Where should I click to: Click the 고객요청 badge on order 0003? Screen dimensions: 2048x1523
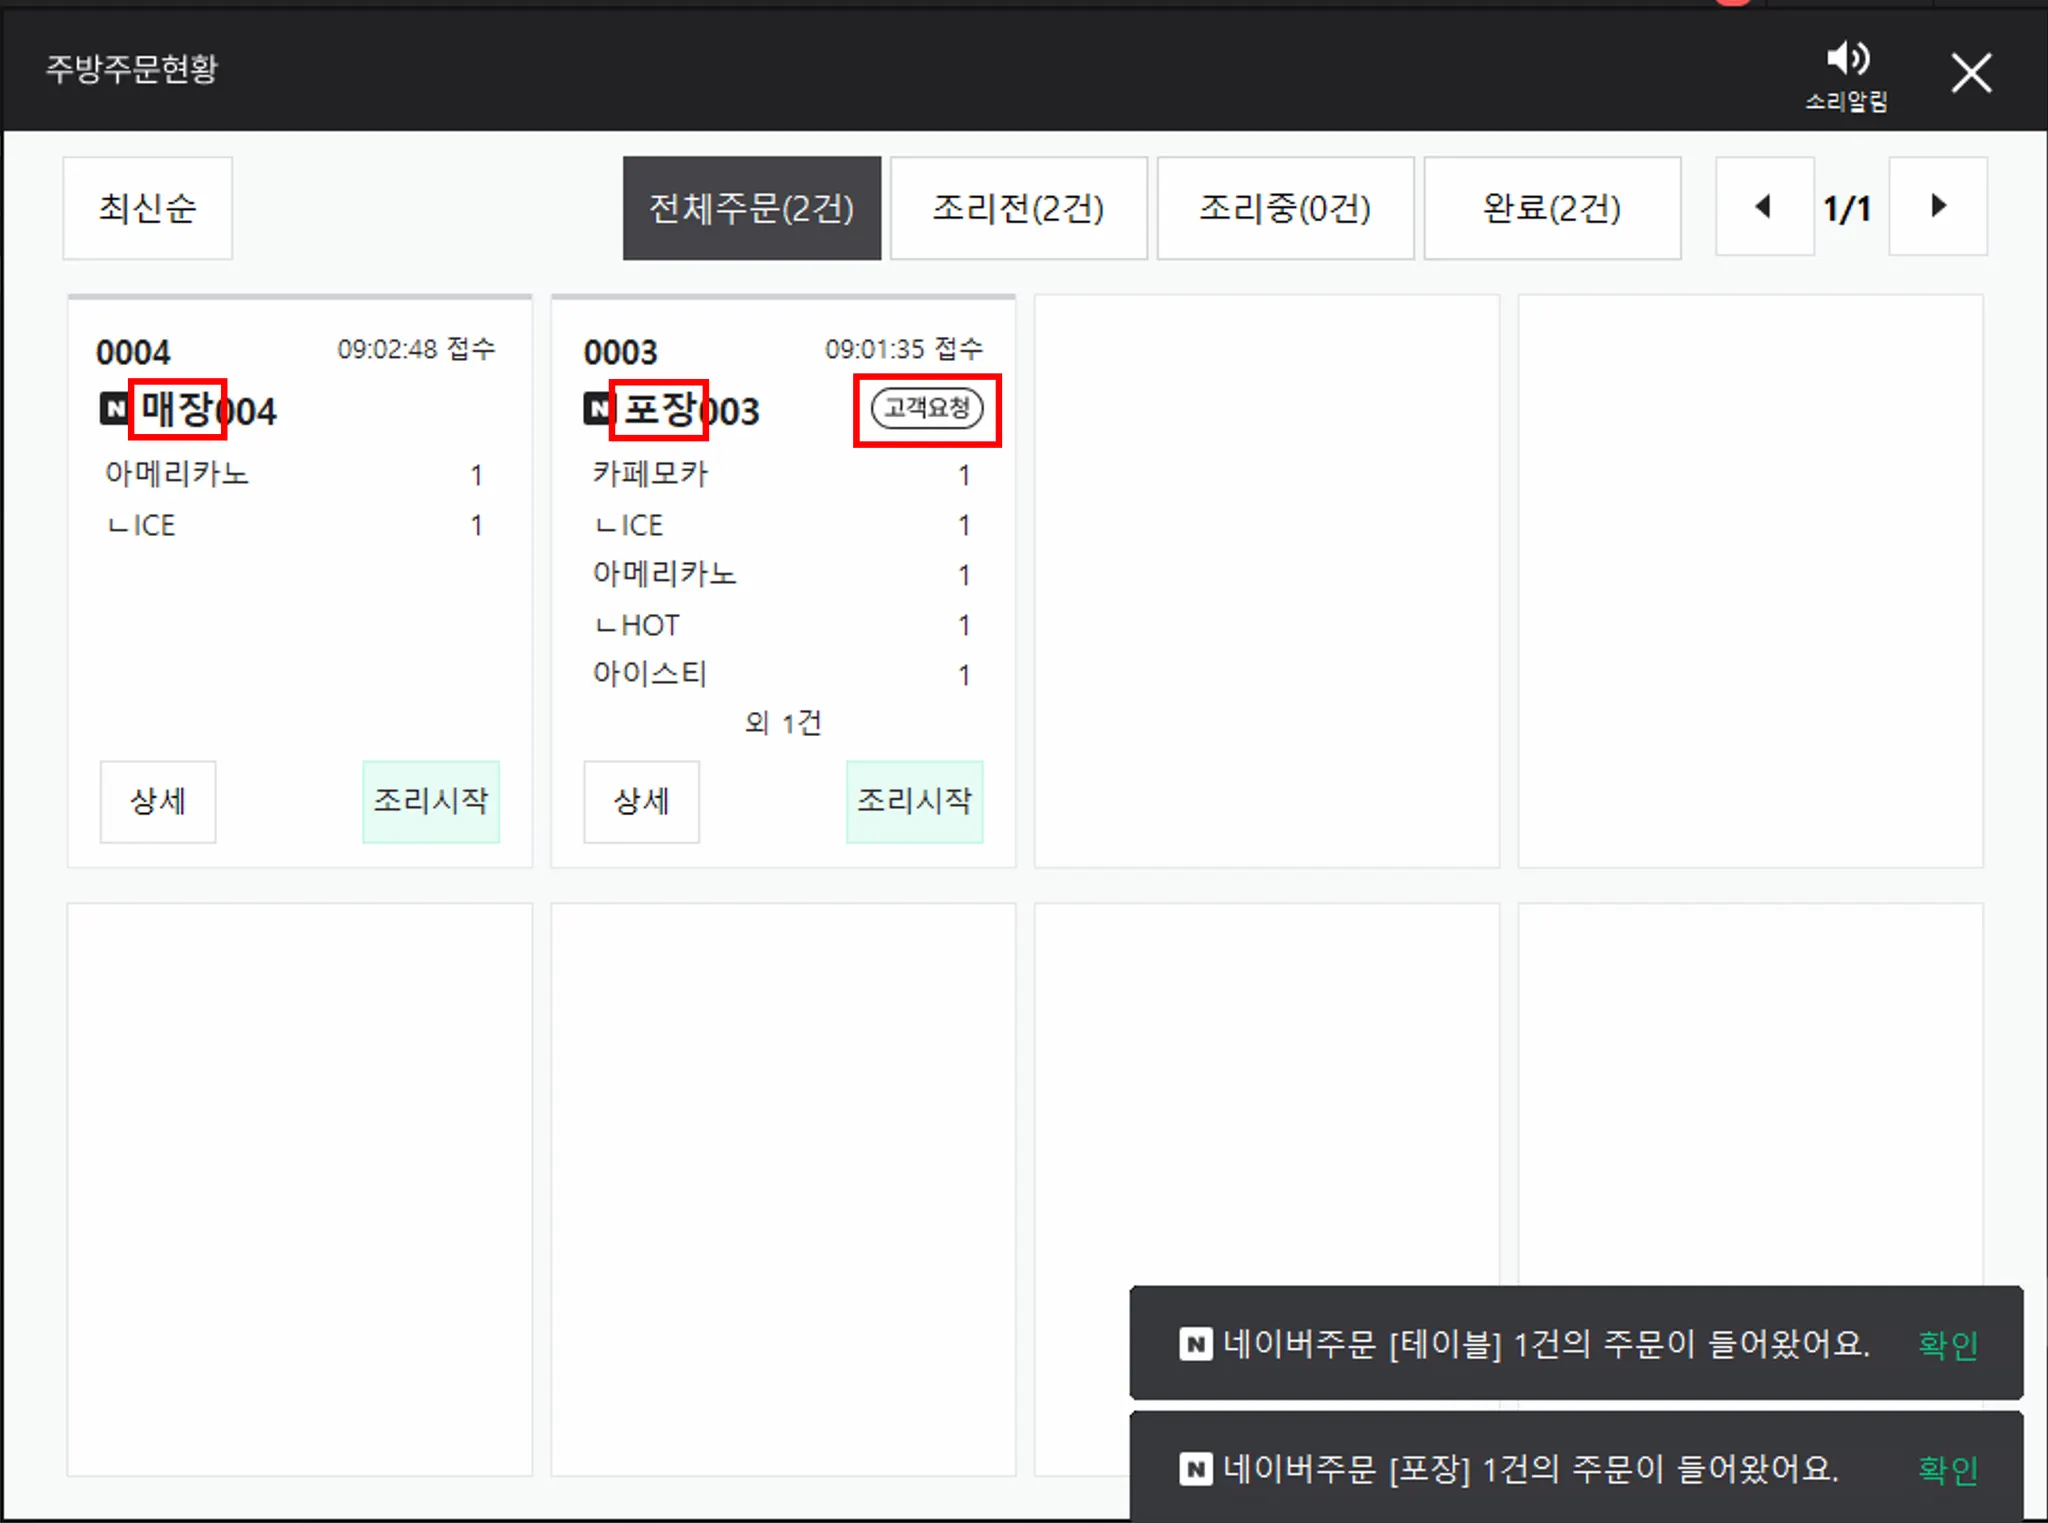[x=927, y=408]
